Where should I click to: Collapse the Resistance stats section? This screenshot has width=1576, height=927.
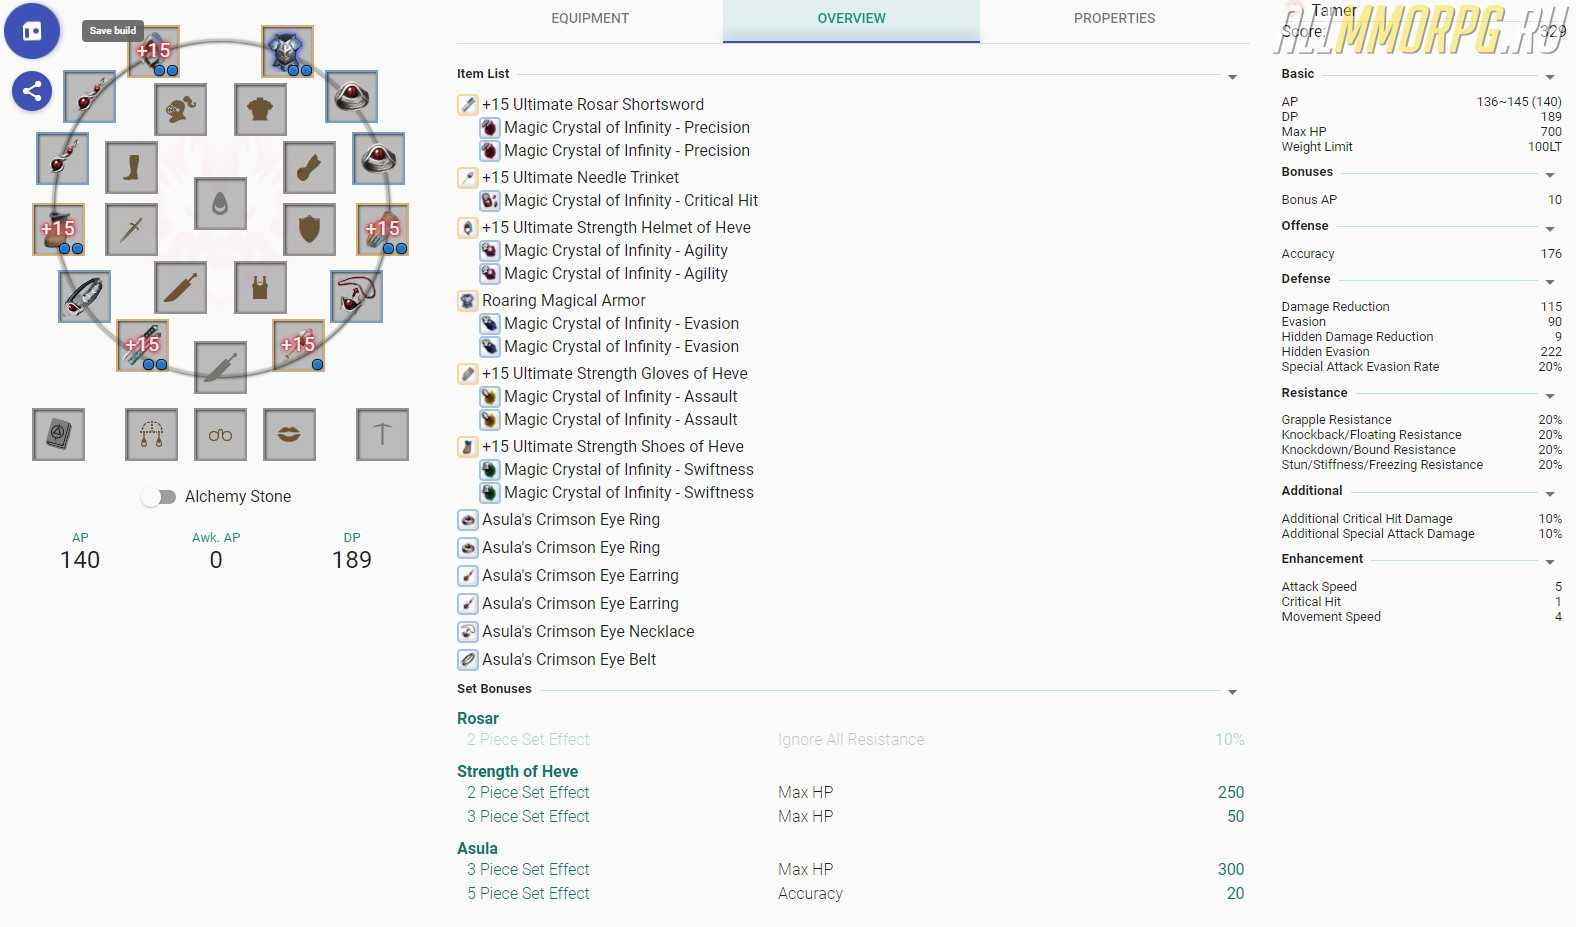1550,396
